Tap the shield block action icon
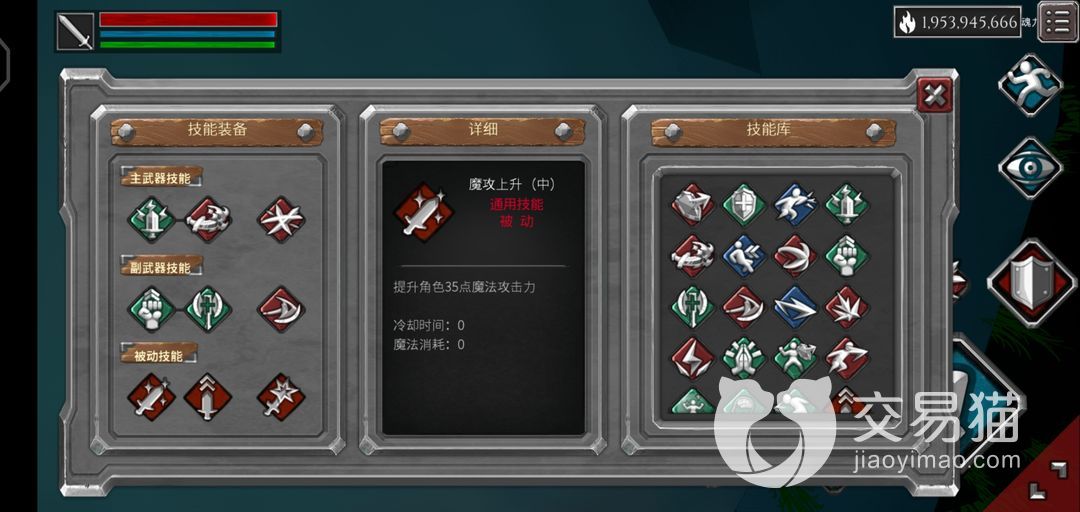The height and width of the screenshot is (512, 1080). [x=1031, y=282]
